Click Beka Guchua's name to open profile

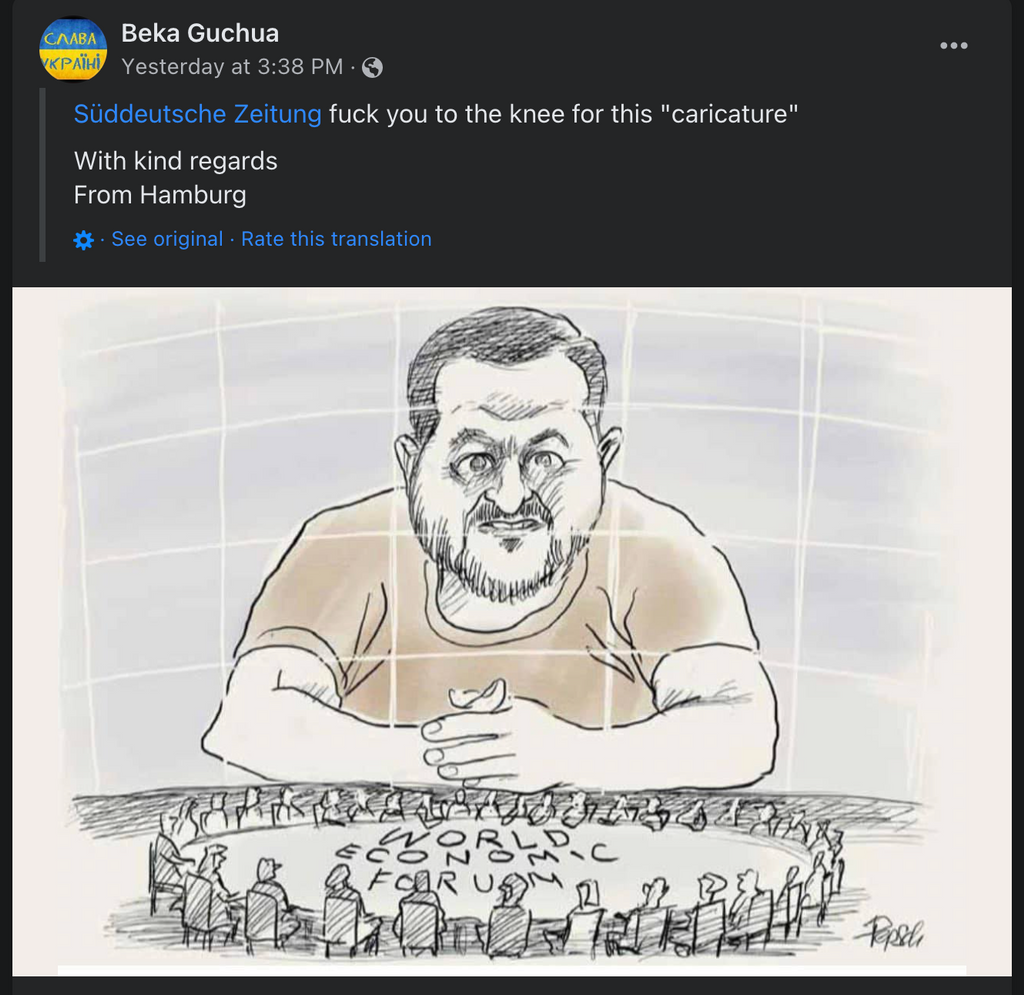199,32
